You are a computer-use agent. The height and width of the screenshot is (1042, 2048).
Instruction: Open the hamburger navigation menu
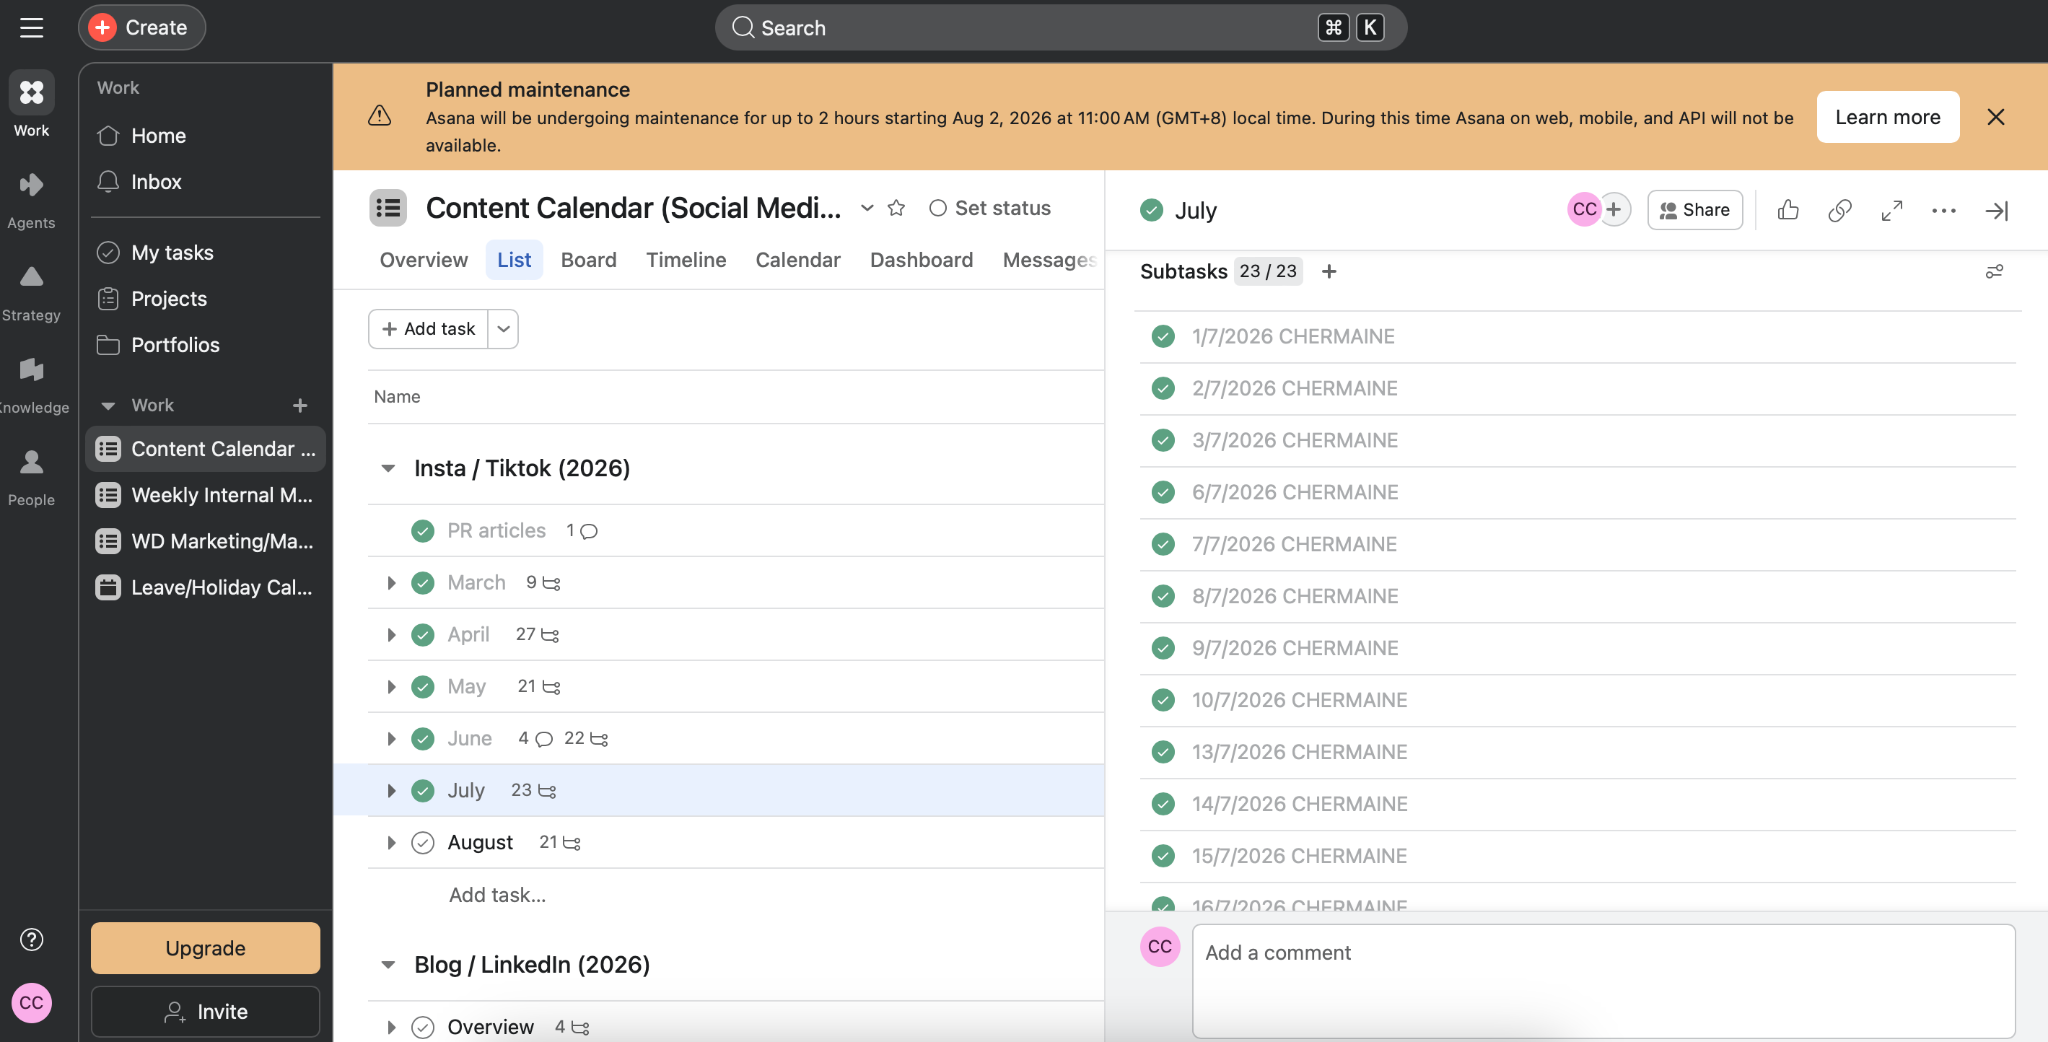point(32,28)
